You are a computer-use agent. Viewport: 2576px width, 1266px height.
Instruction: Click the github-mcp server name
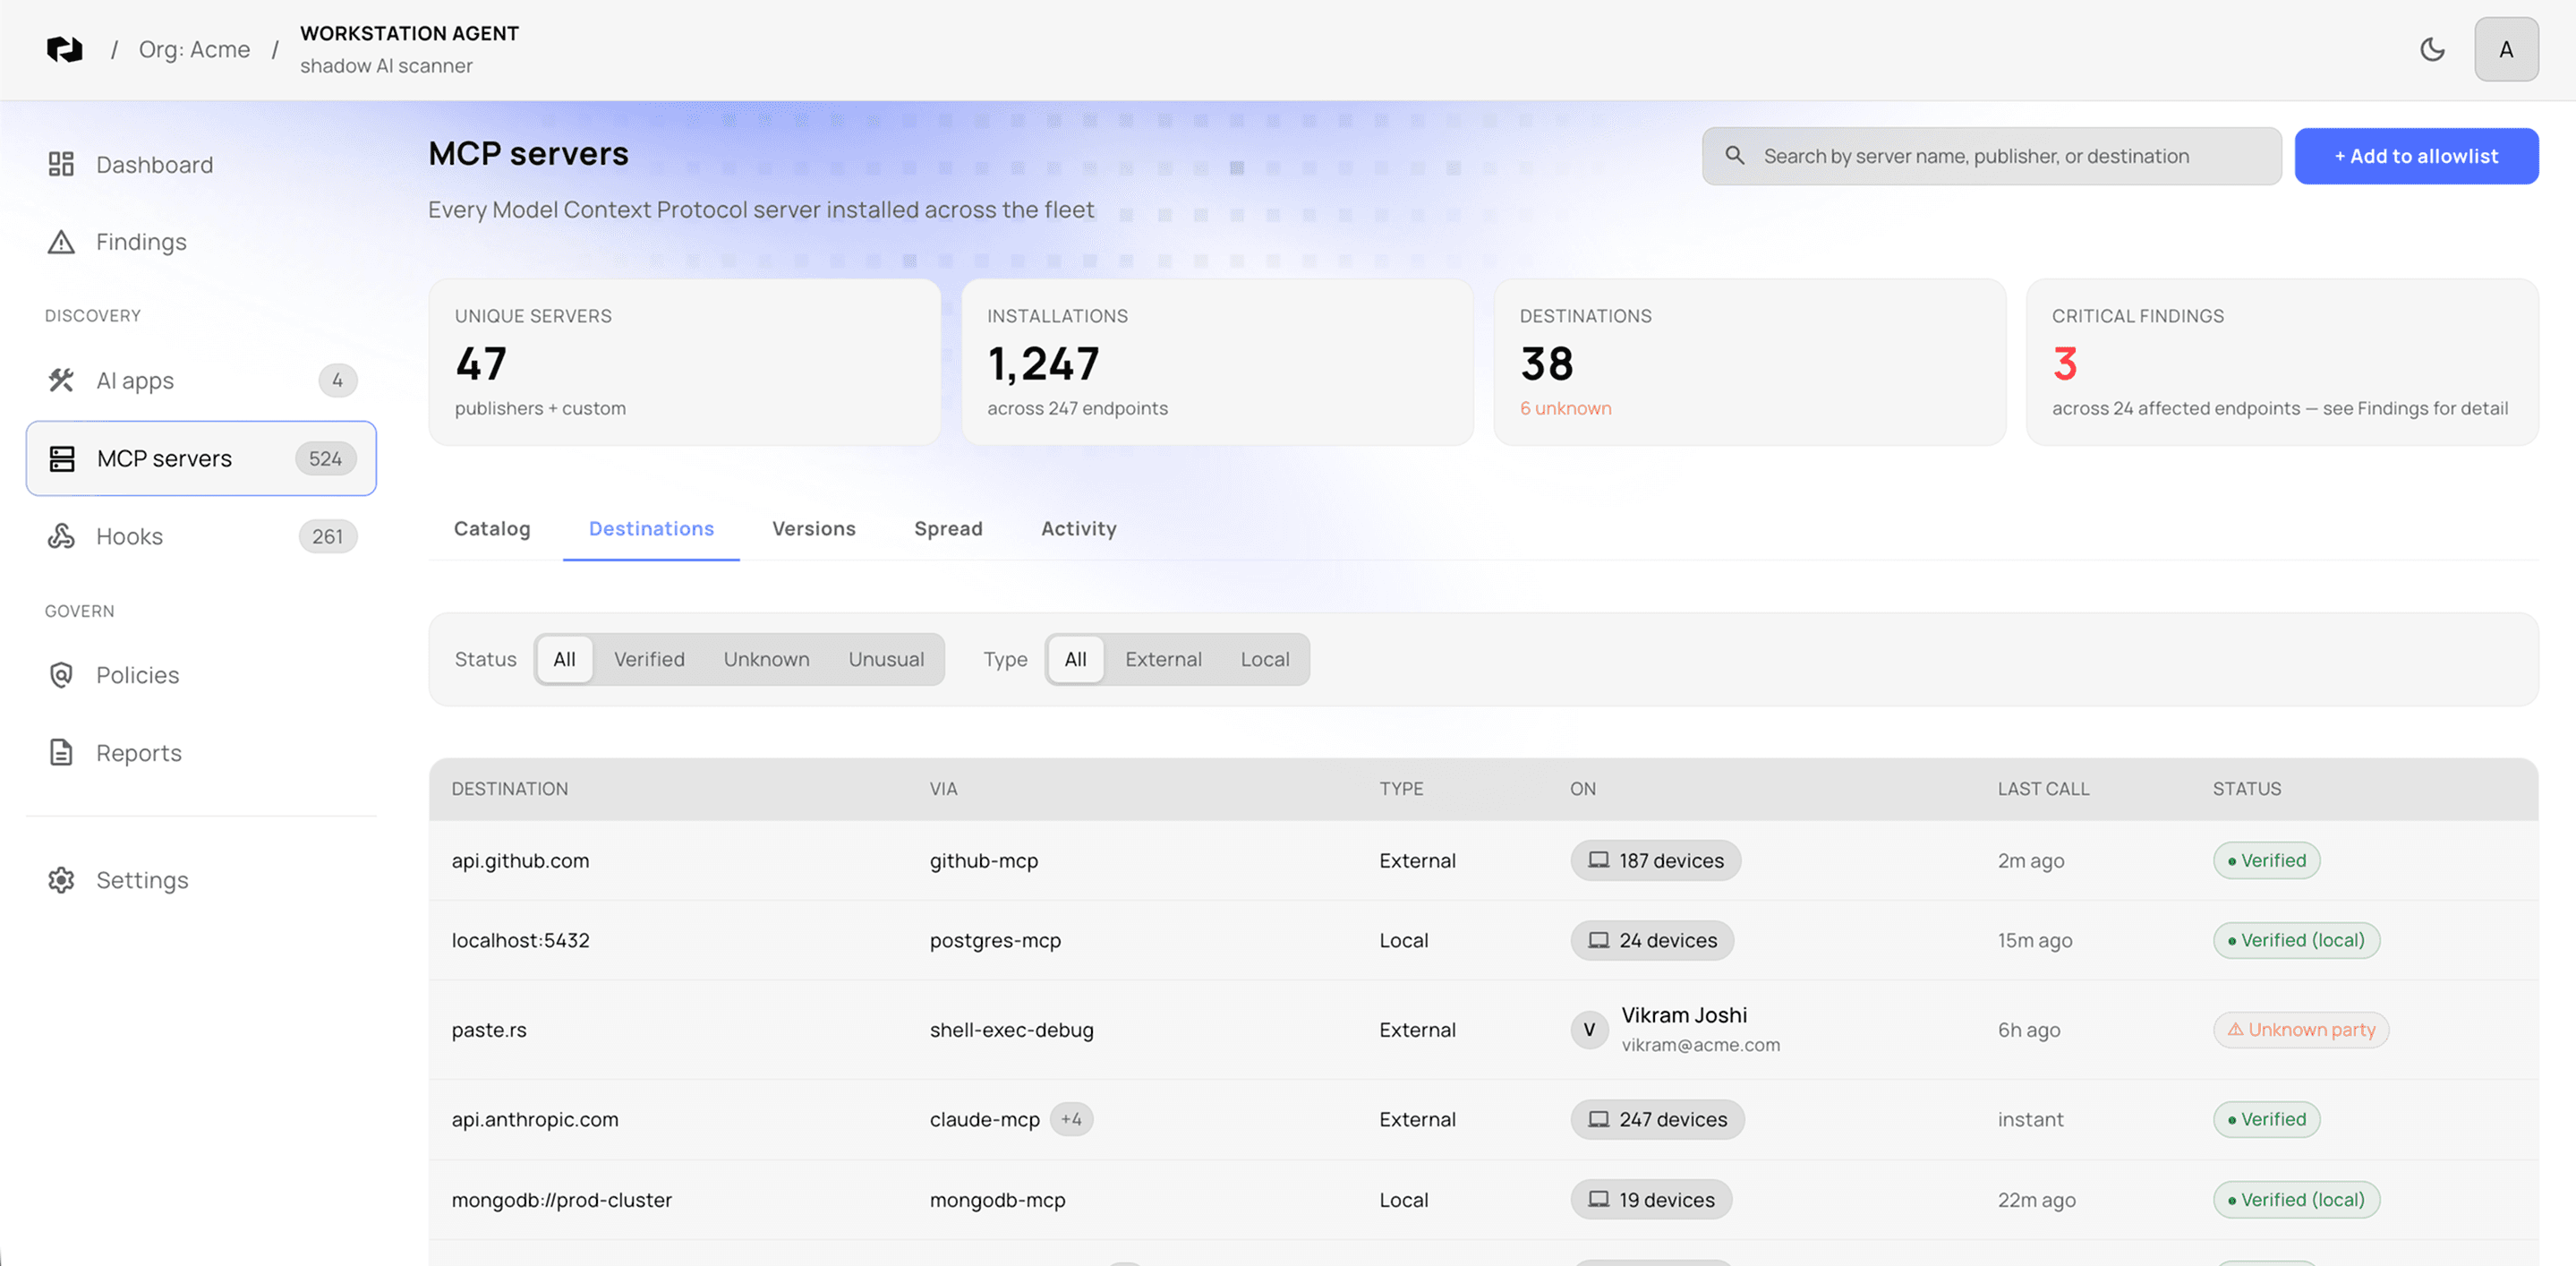983,860
